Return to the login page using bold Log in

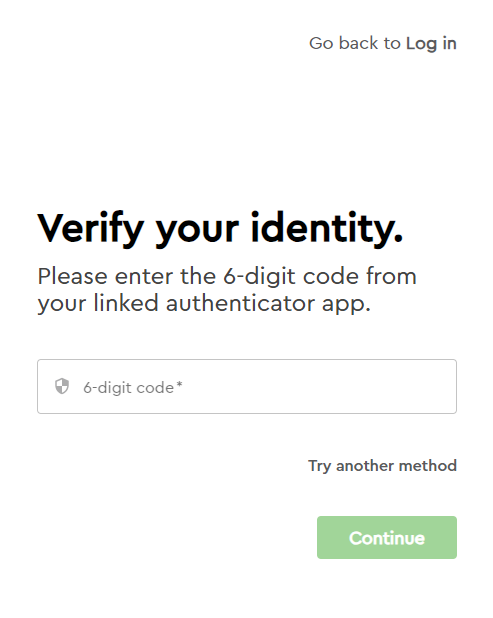point(431,43)
